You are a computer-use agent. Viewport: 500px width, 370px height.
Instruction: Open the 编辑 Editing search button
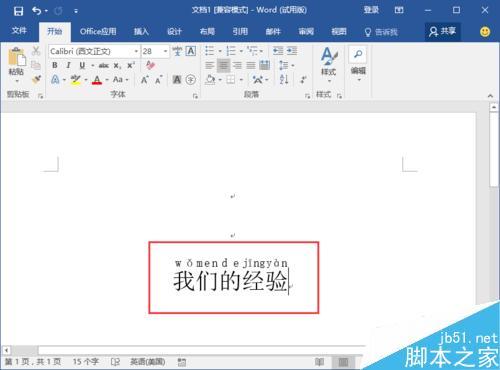358,64
